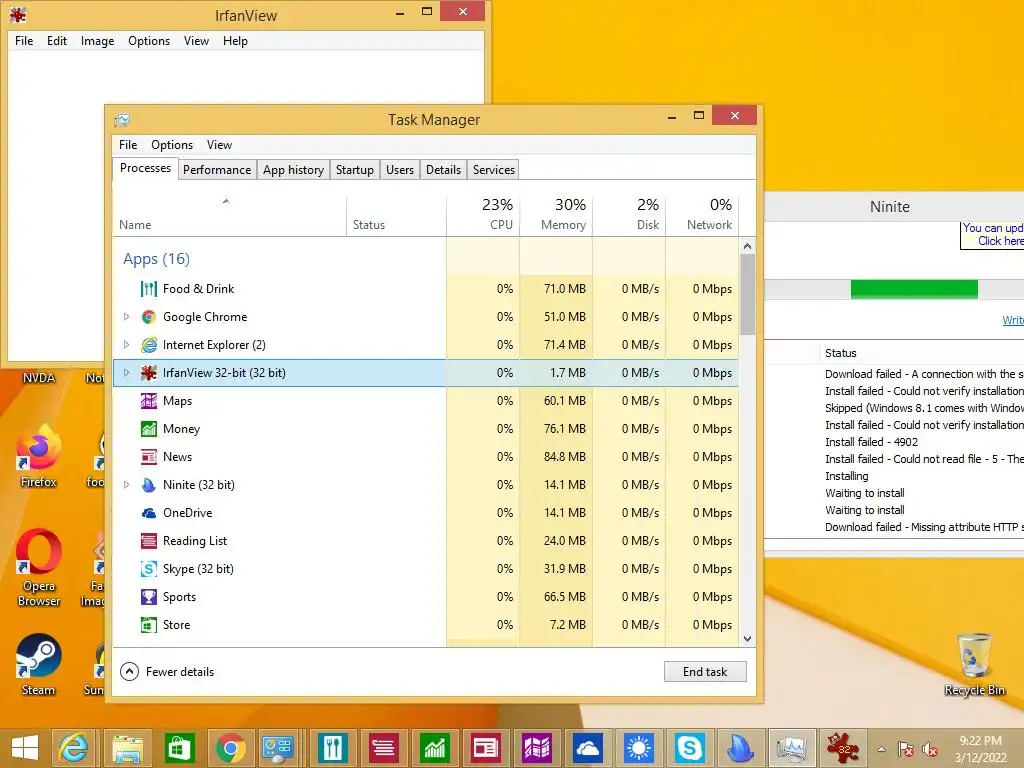
Task: Click the "Install failed - 4902" status in Ninite
Action: tap(871, 442)
